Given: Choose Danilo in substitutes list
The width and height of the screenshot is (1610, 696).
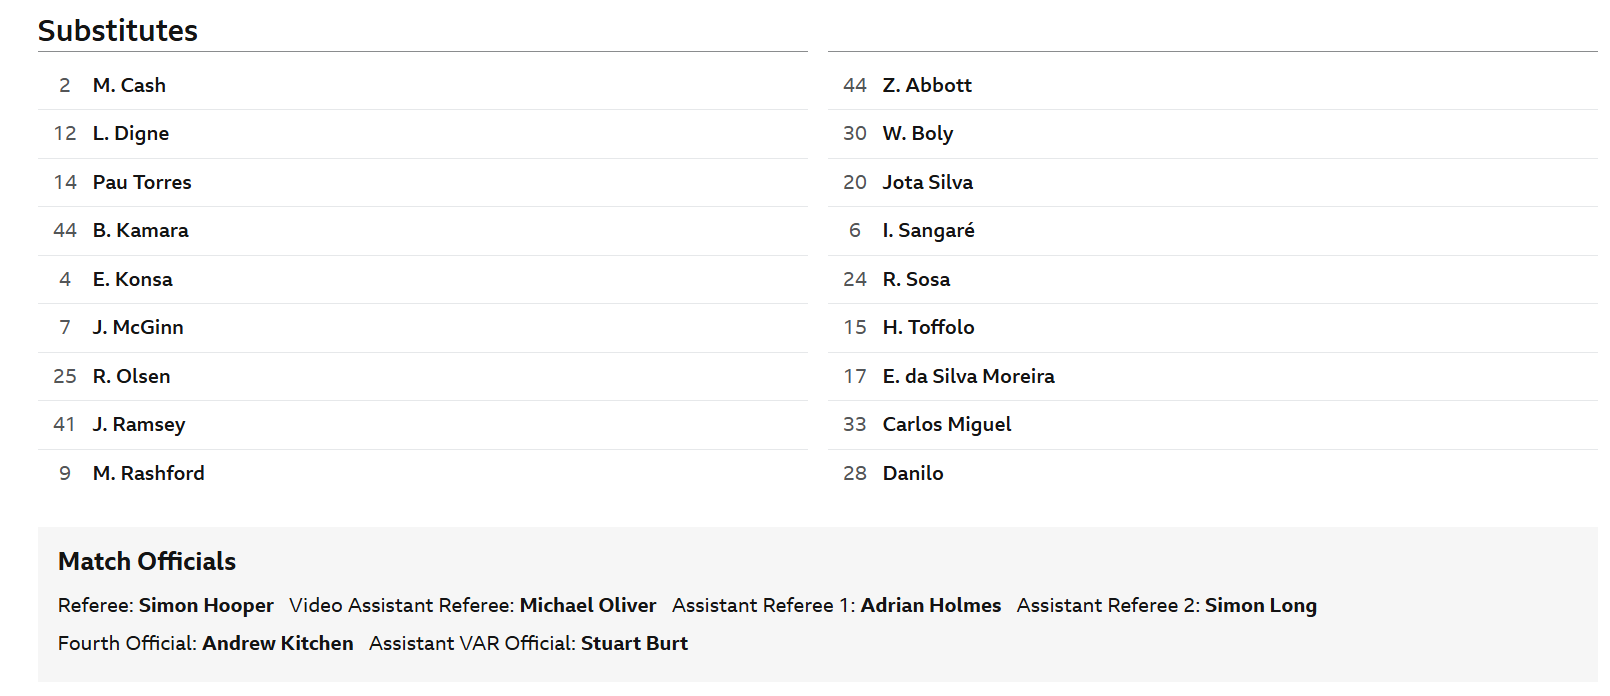Looking at the screenshot, I should point(1213,473).
